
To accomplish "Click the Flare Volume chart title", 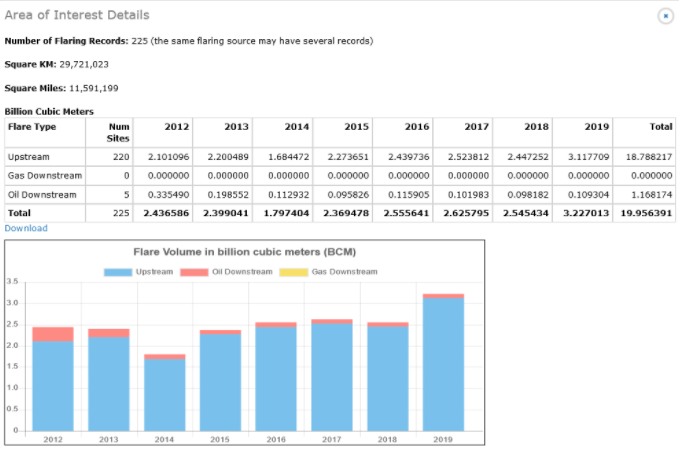I will click(x=245, y=251).
